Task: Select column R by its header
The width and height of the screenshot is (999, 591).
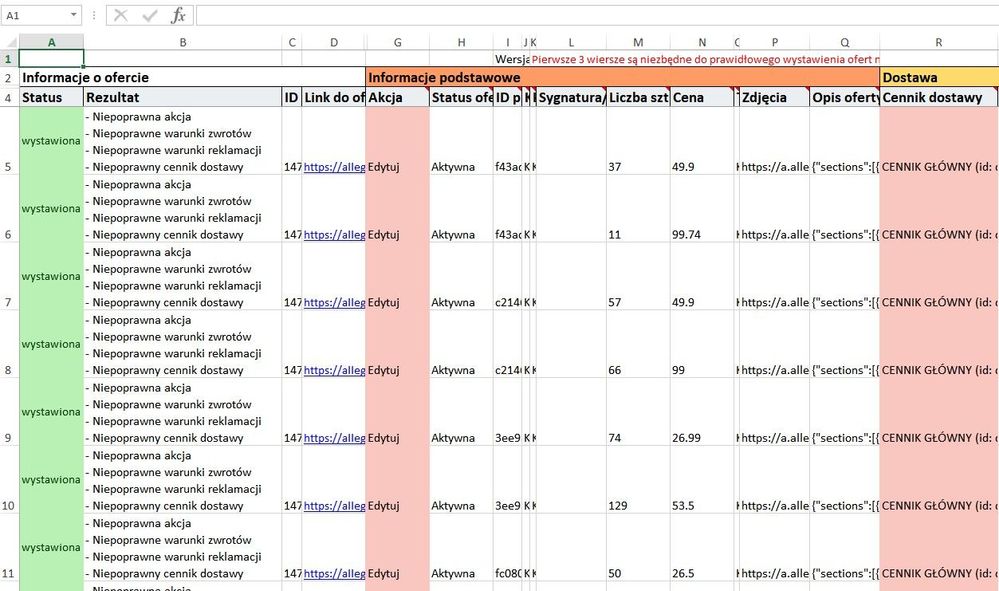Action: (x=938, y=43)
